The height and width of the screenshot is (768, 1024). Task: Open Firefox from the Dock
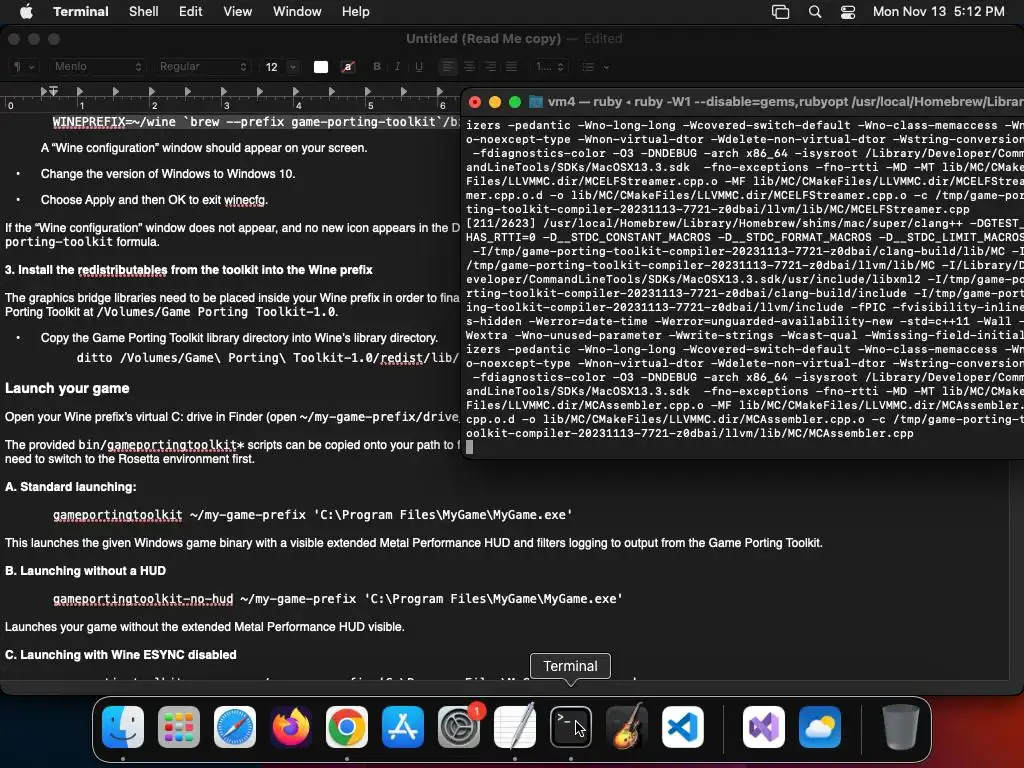[291, 727]
